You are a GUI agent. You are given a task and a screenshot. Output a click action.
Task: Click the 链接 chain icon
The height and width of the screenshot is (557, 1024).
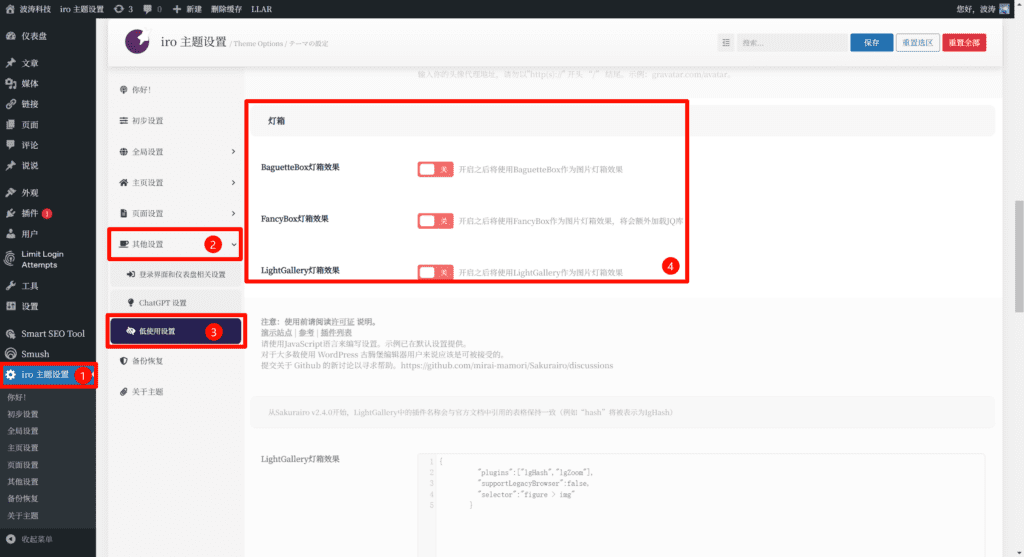click(10, 104)
